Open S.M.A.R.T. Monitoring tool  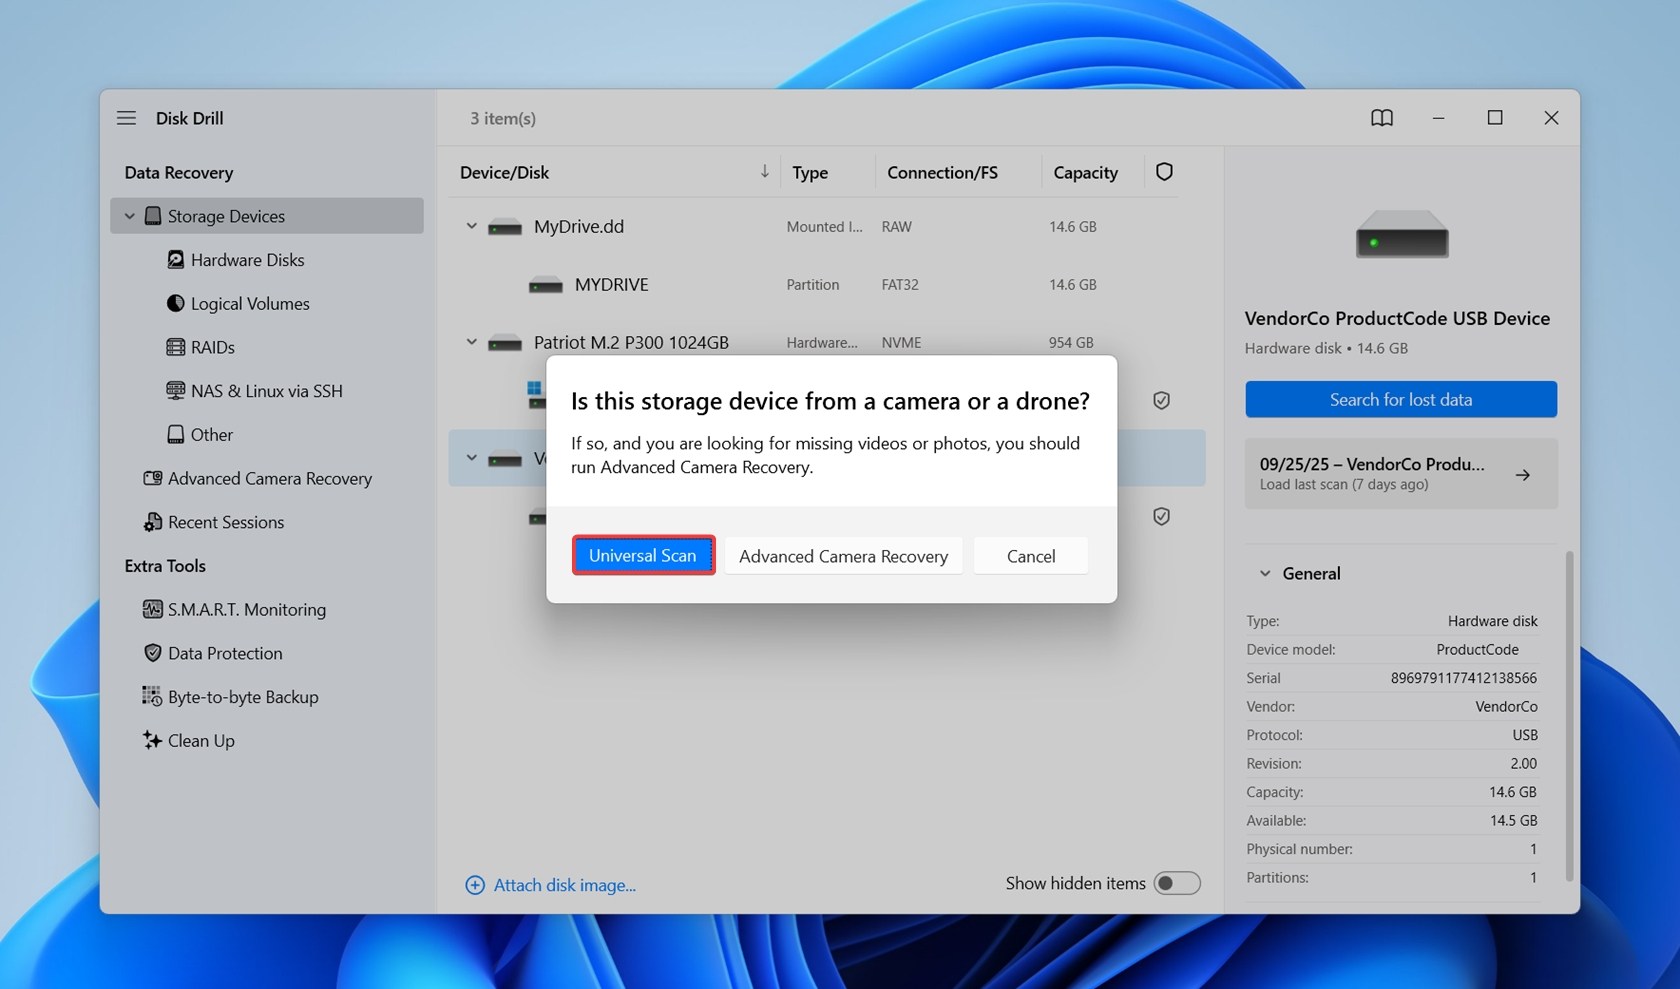coord(246,609)
